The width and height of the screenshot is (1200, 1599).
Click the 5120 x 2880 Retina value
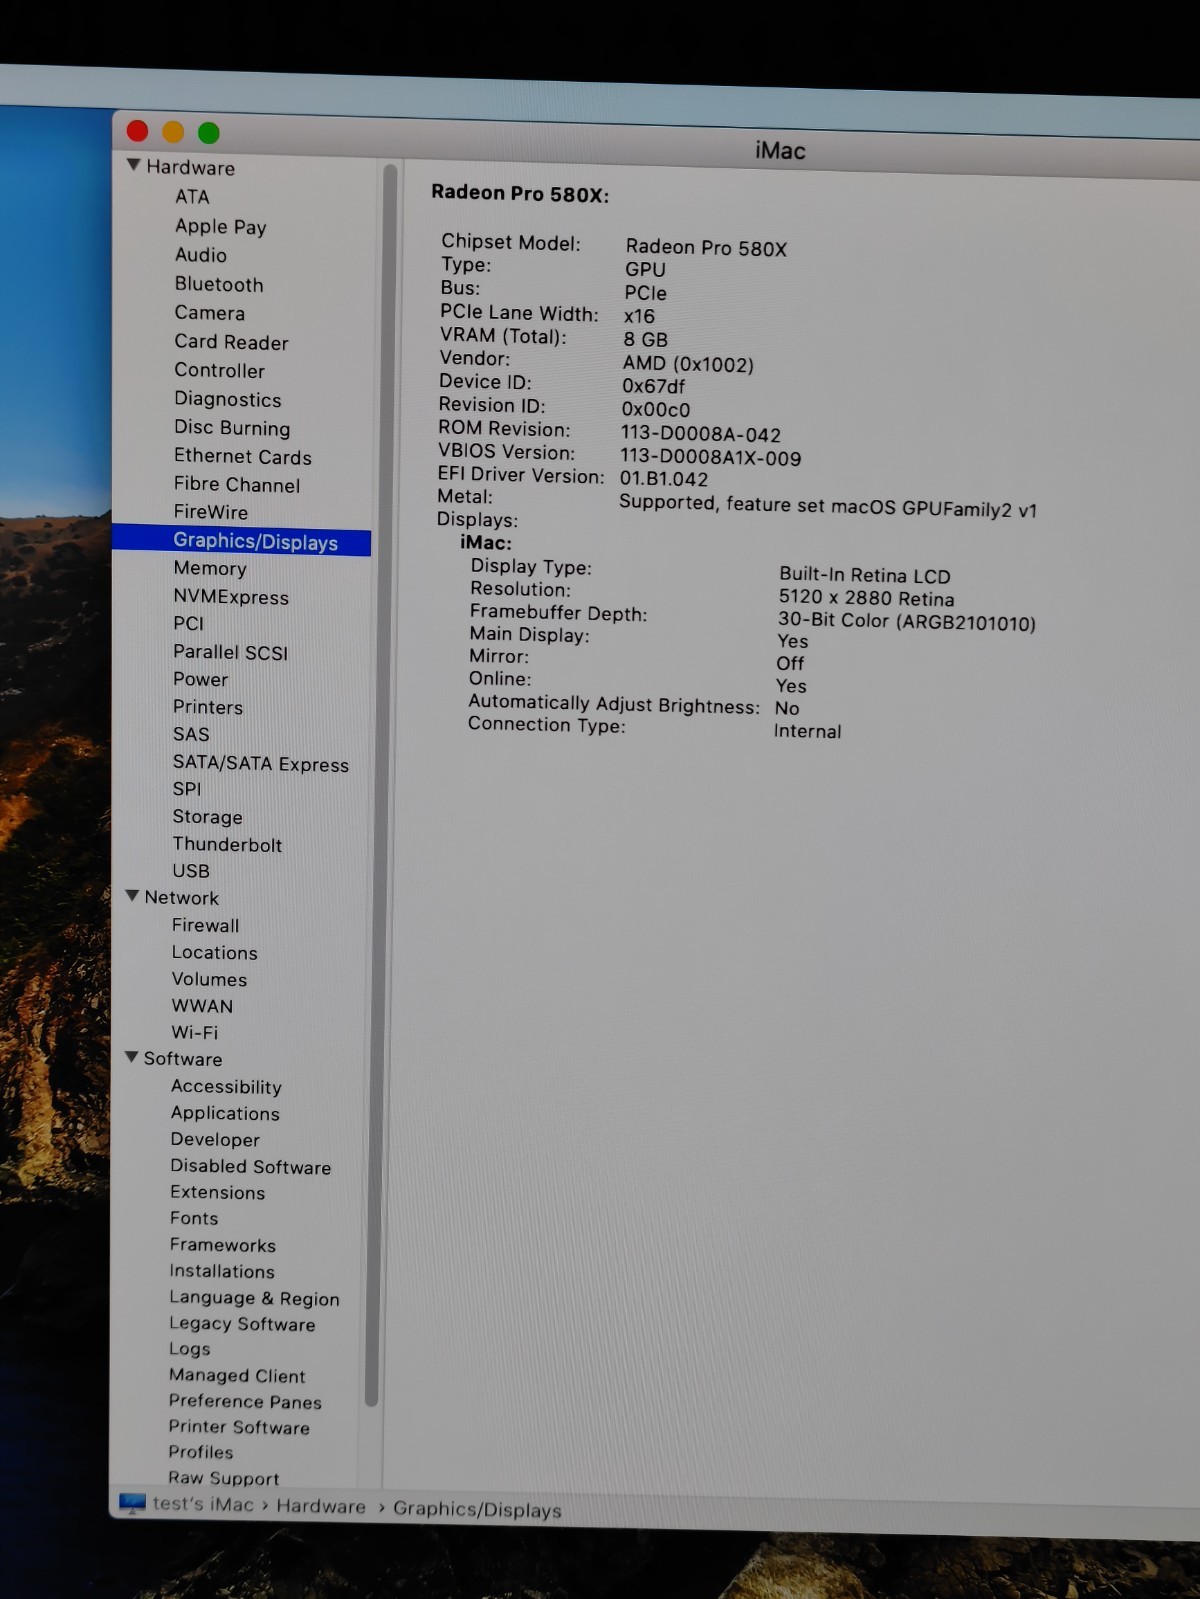[866, 598]
